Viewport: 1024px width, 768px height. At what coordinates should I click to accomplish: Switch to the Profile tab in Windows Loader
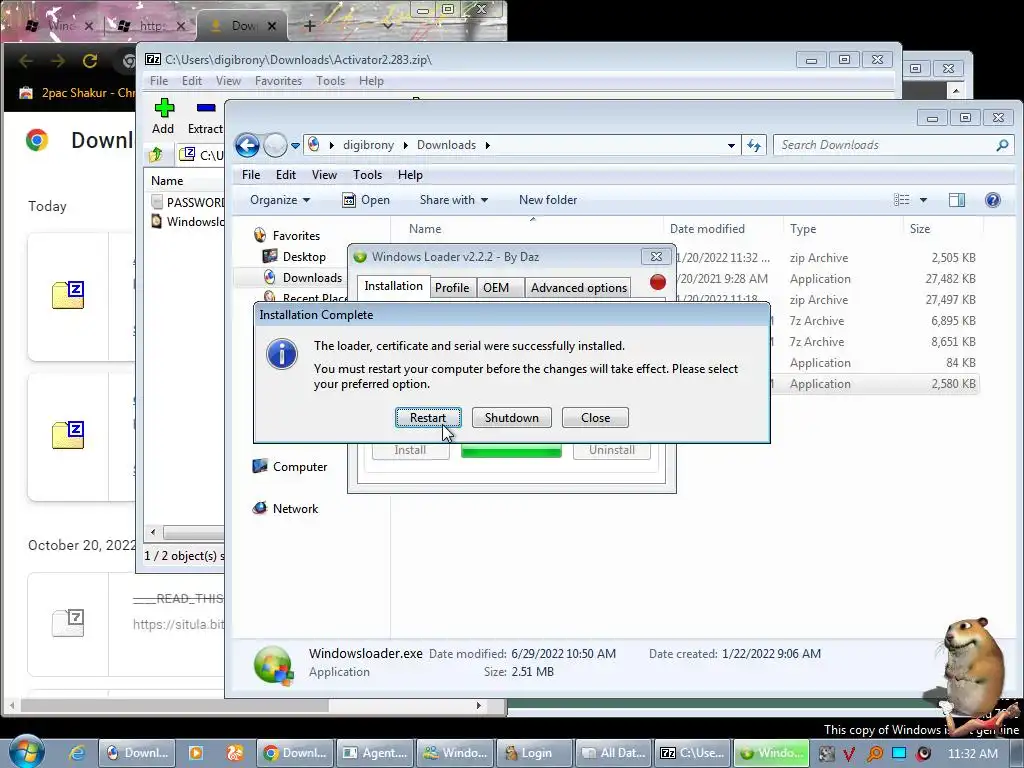(x=452, y=287)
